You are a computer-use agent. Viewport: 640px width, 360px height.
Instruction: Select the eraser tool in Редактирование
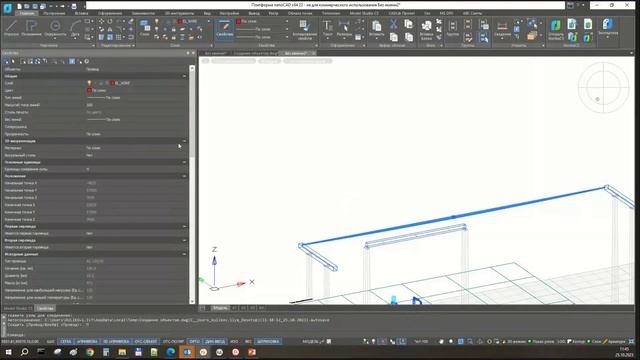(x=131, y=21)
